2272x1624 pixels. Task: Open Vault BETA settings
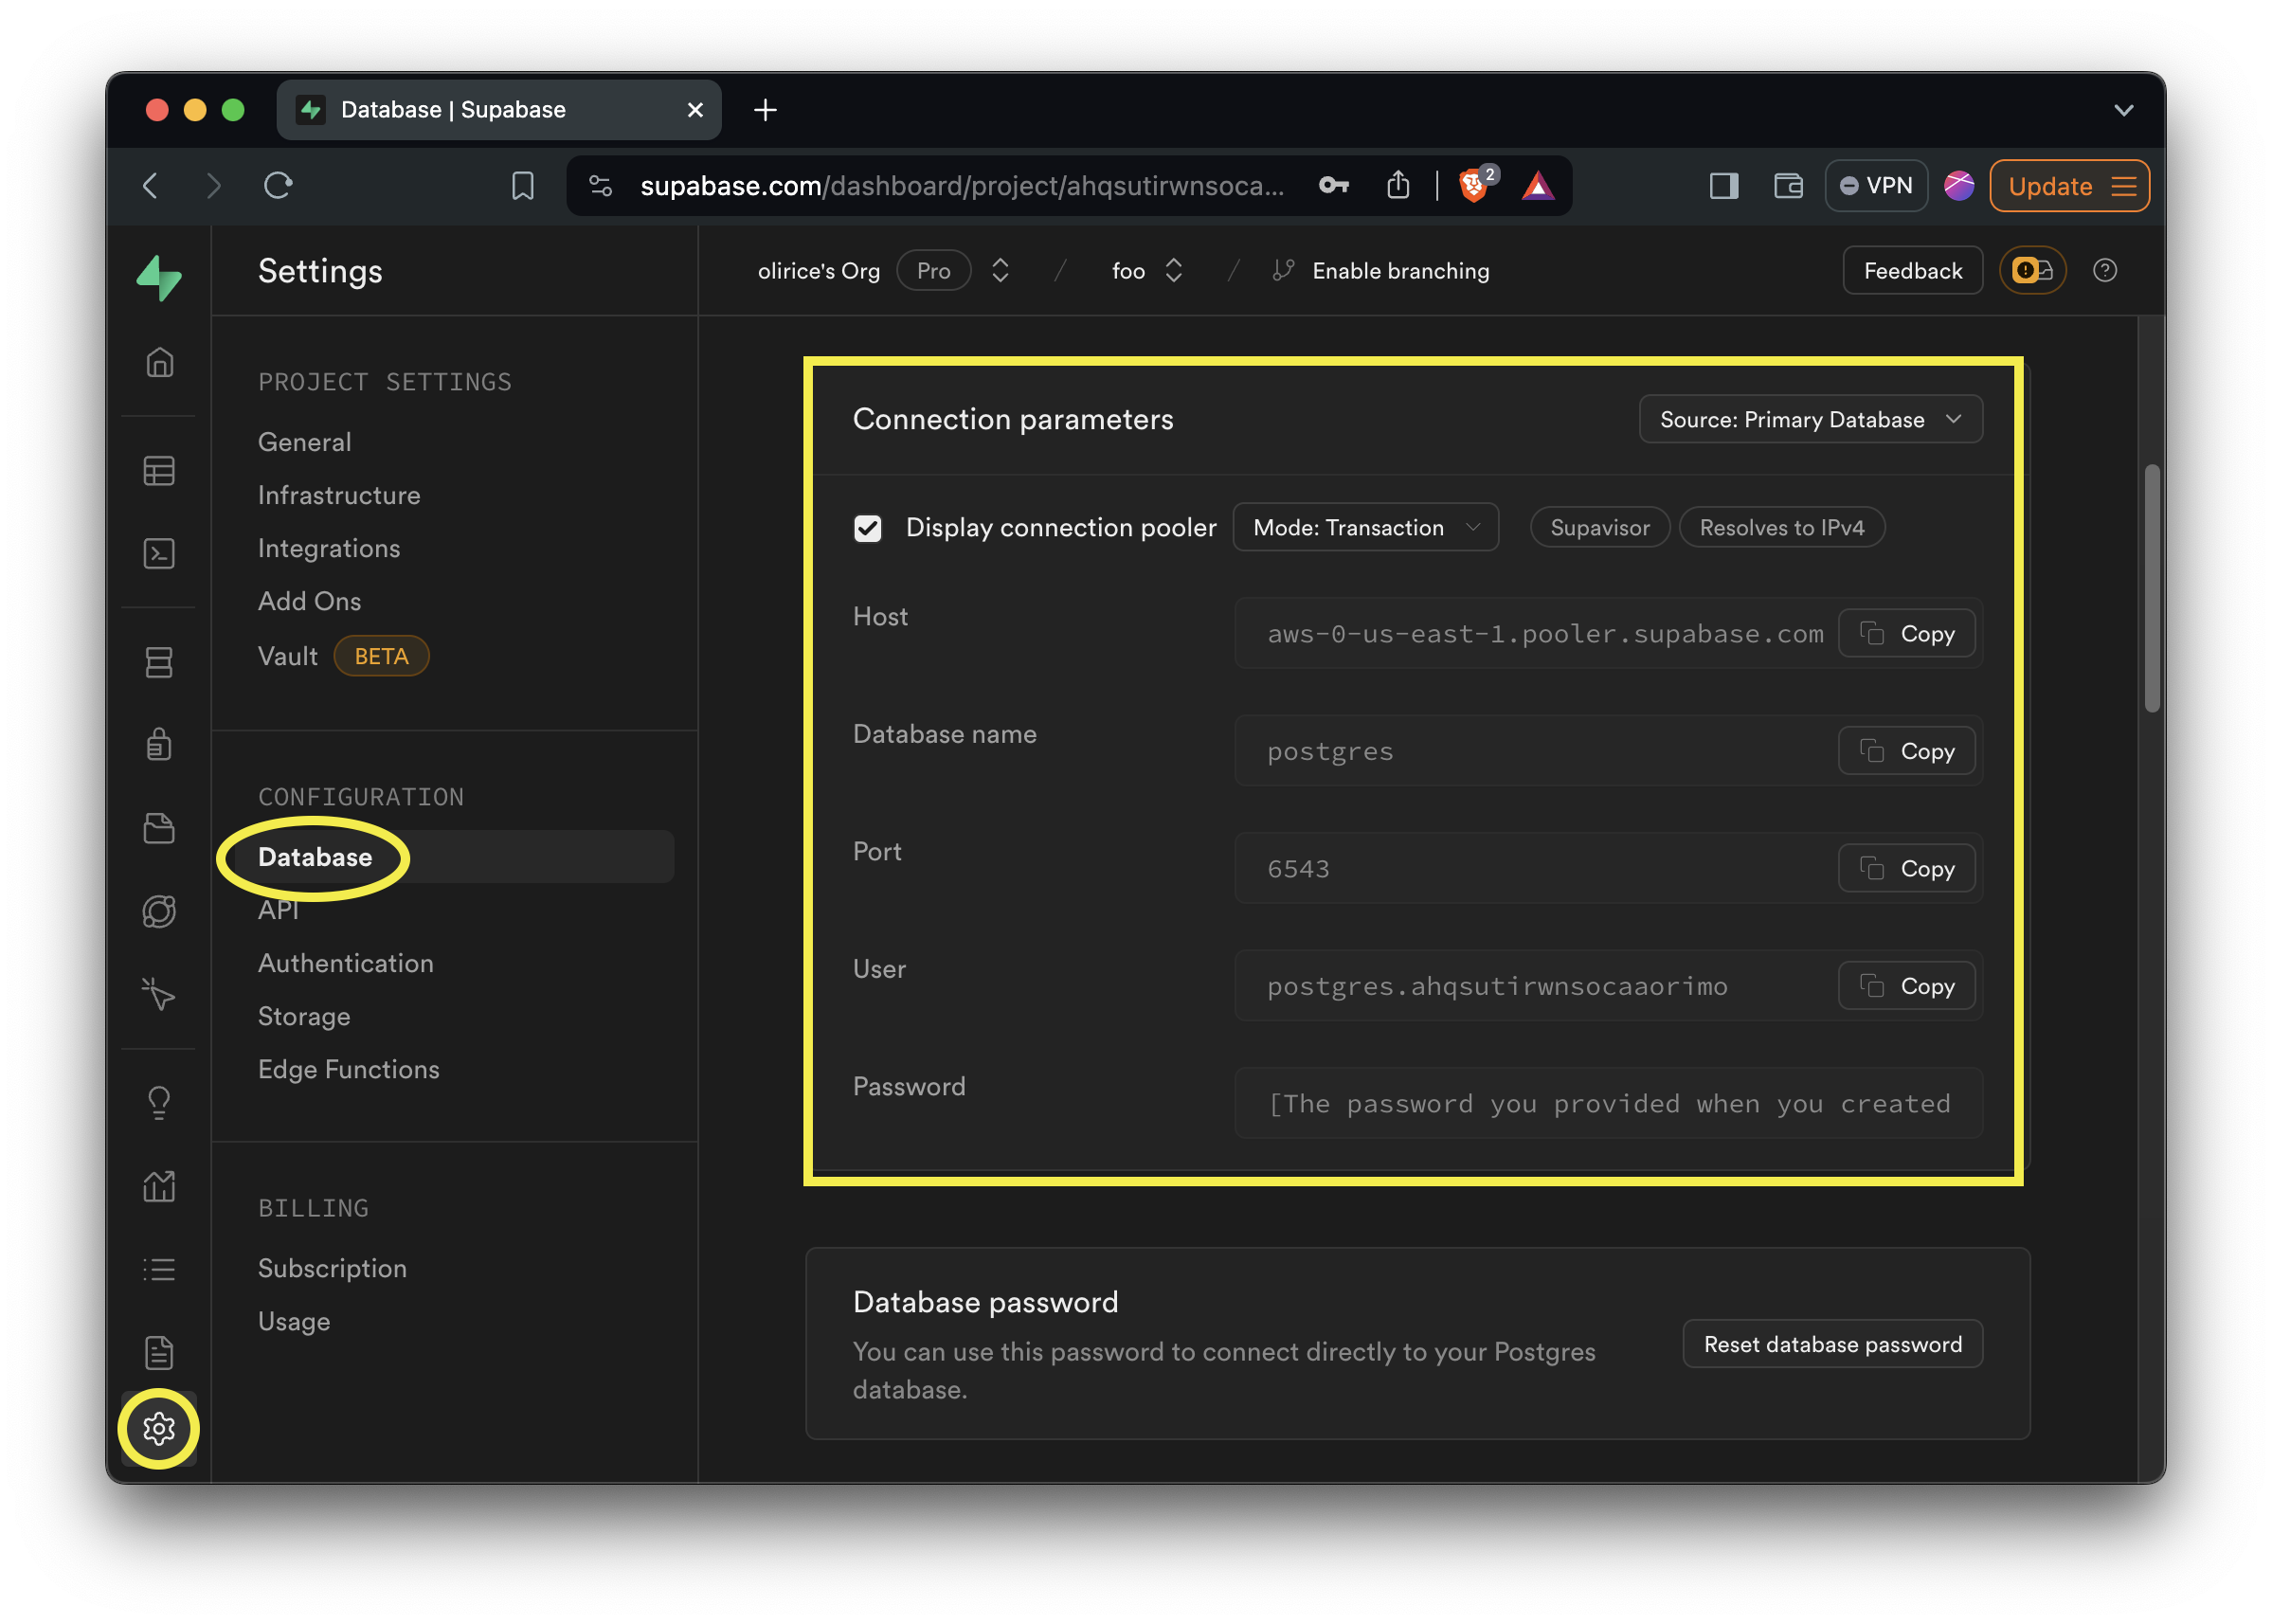tap(343, 656)
